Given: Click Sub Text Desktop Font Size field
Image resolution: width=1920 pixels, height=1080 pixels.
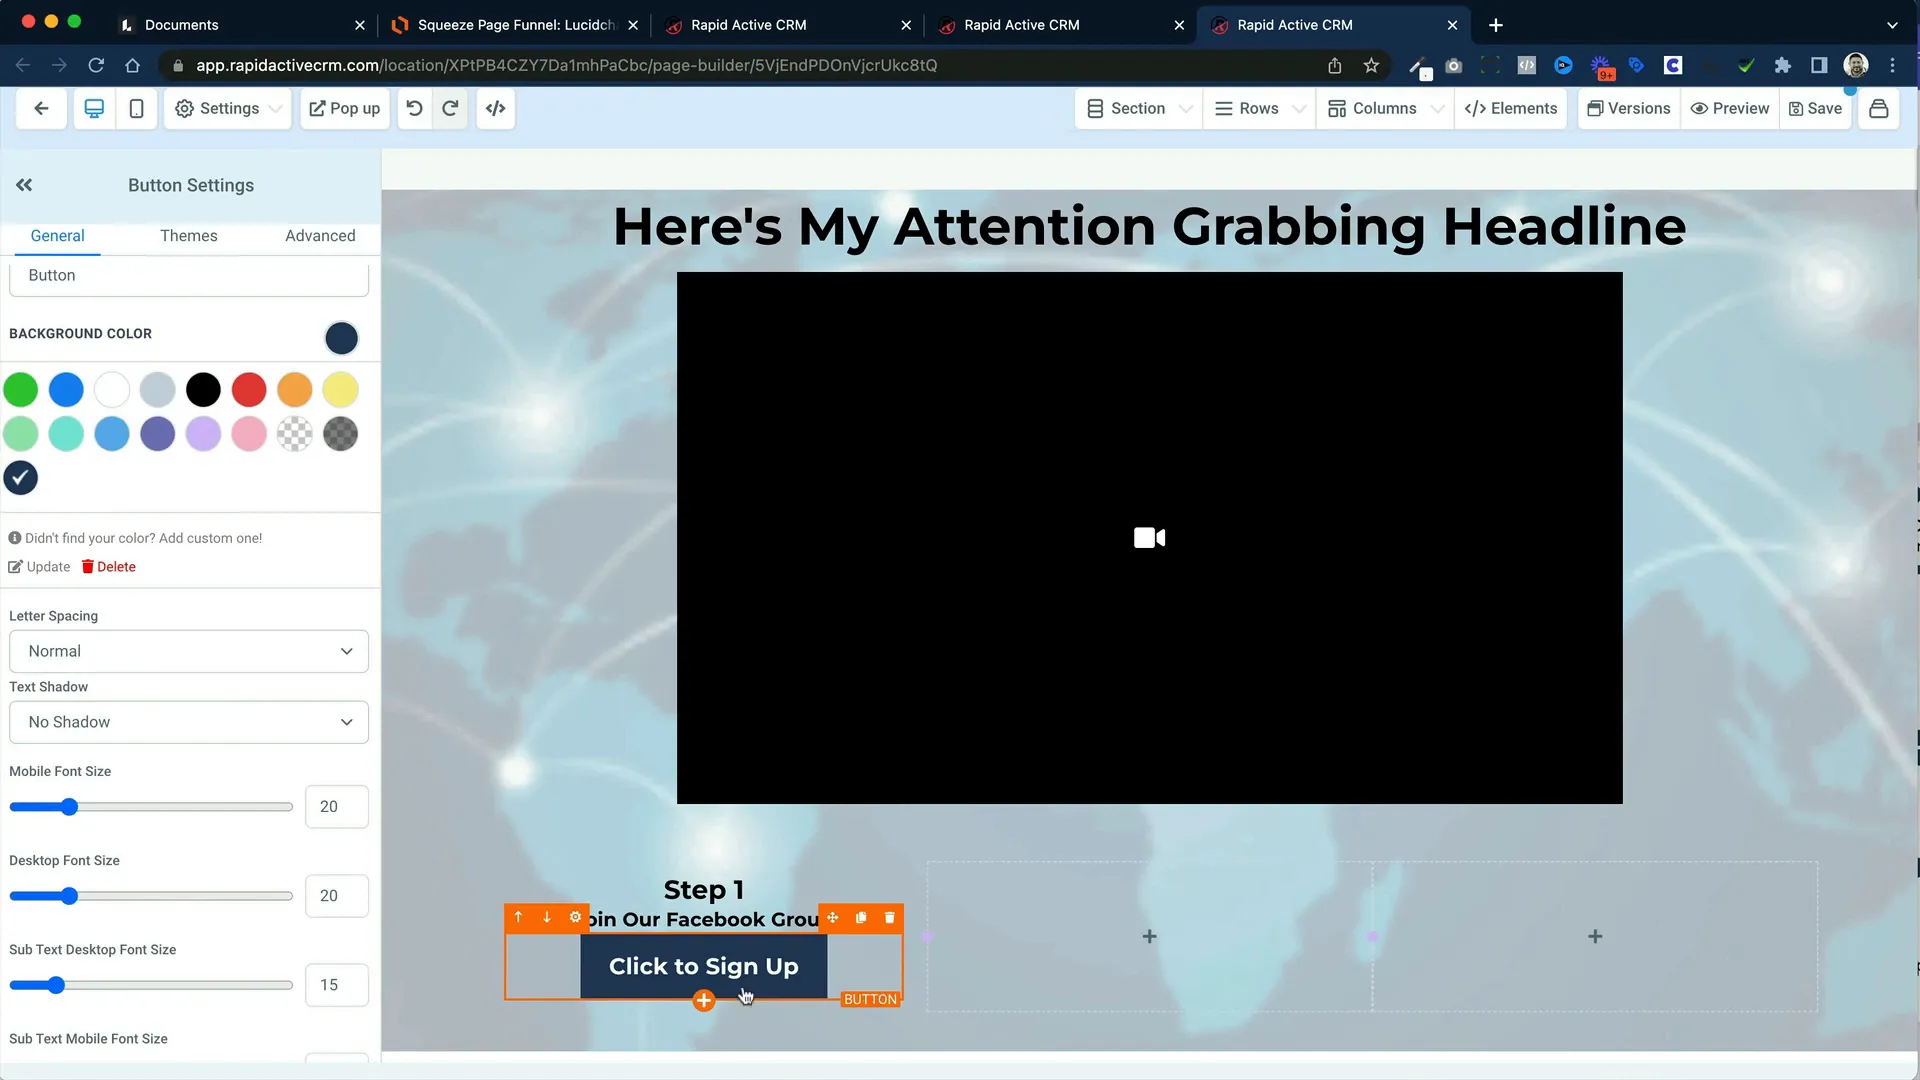Looking at the screenshot, I should (x=337, y=985).
